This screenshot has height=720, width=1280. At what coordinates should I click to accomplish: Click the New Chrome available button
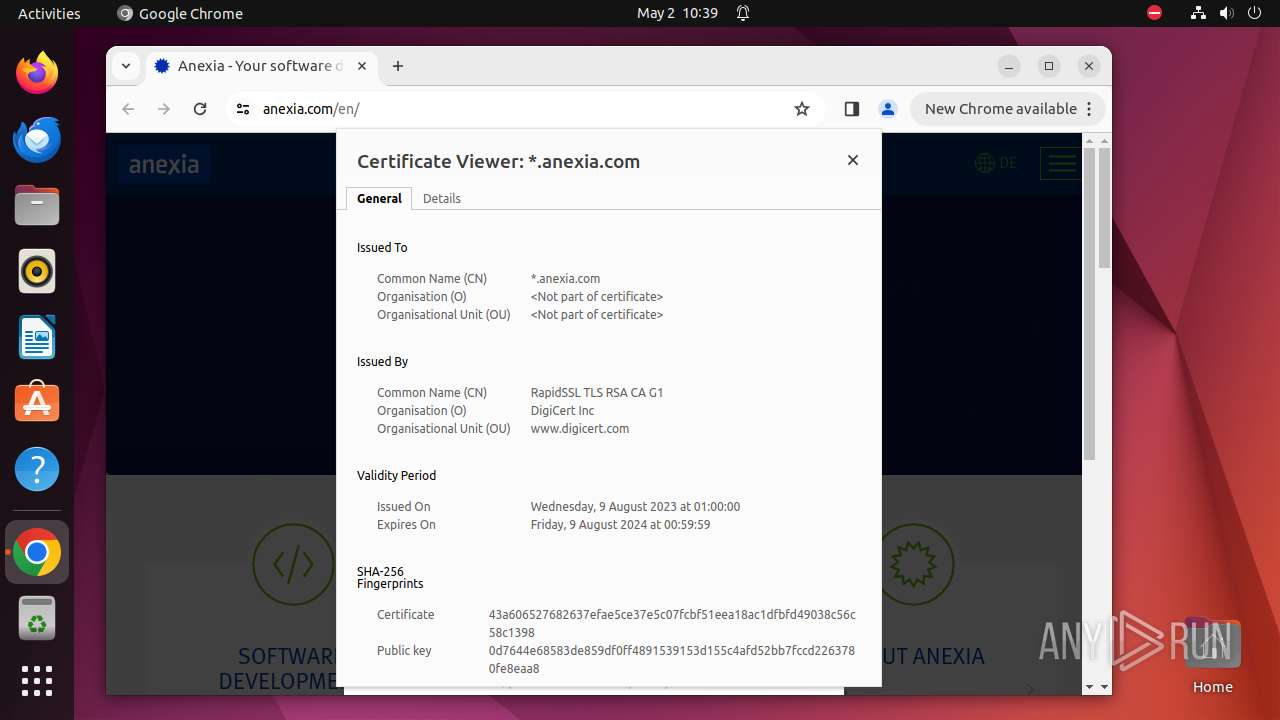[1008, 109]
